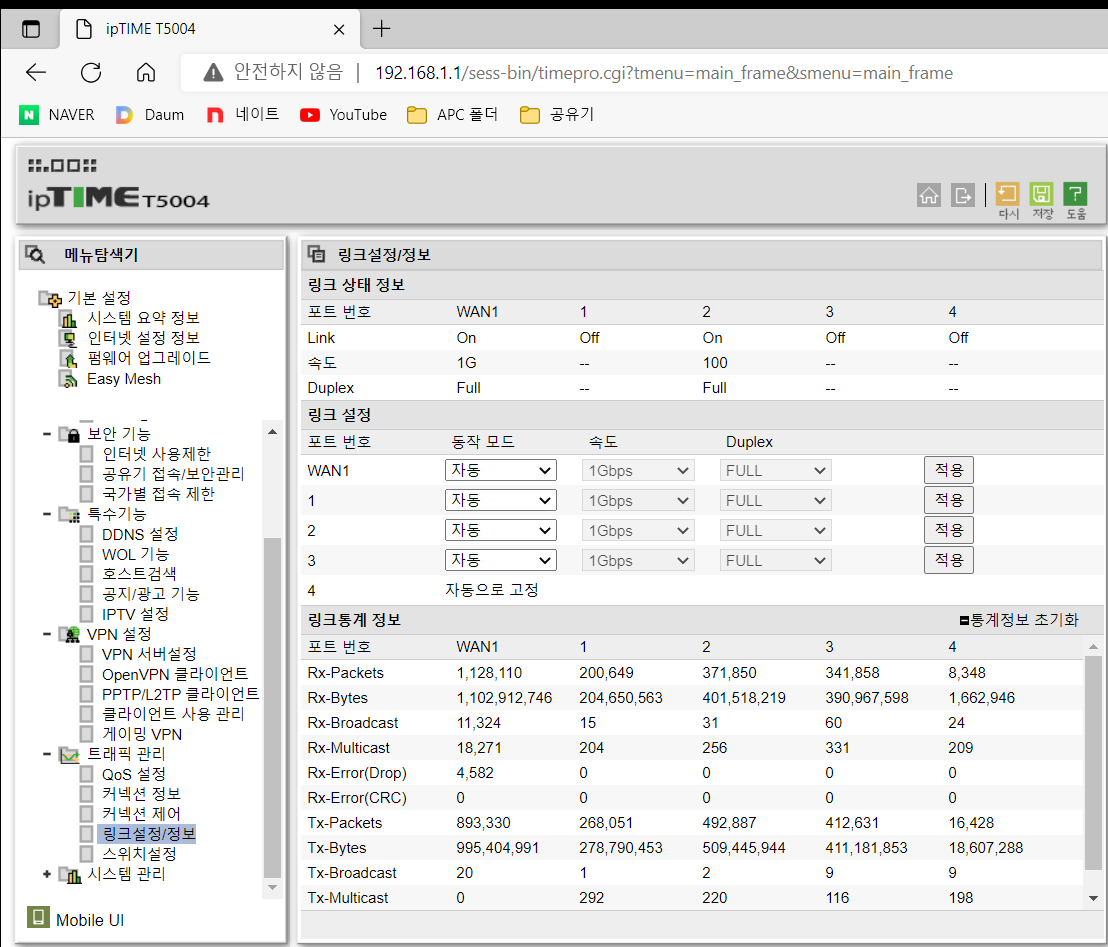The height and width of the screenshot is (947, 1108).
Task: Open the YouTube bookmark
Action: click(x=343, y=114)
